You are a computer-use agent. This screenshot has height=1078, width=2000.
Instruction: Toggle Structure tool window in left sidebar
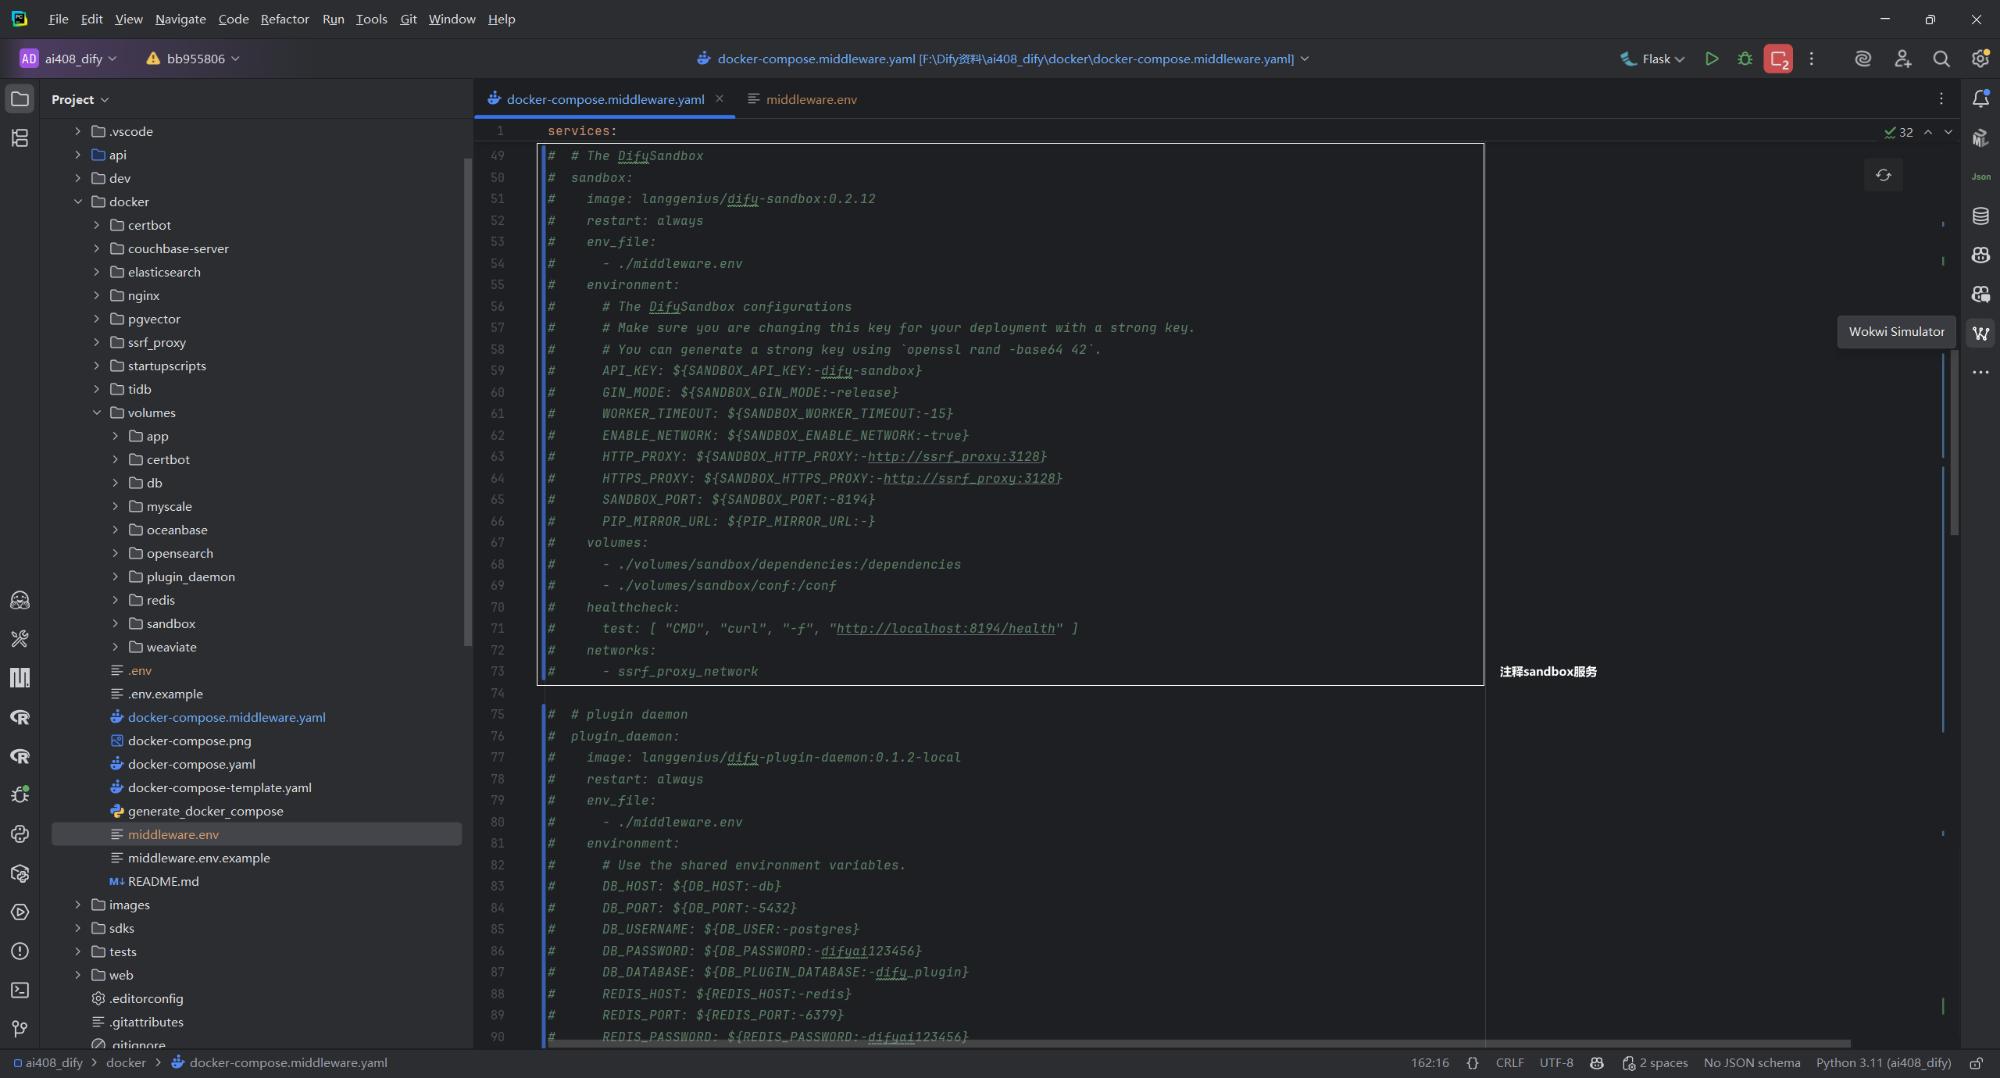tap(19, 138)
